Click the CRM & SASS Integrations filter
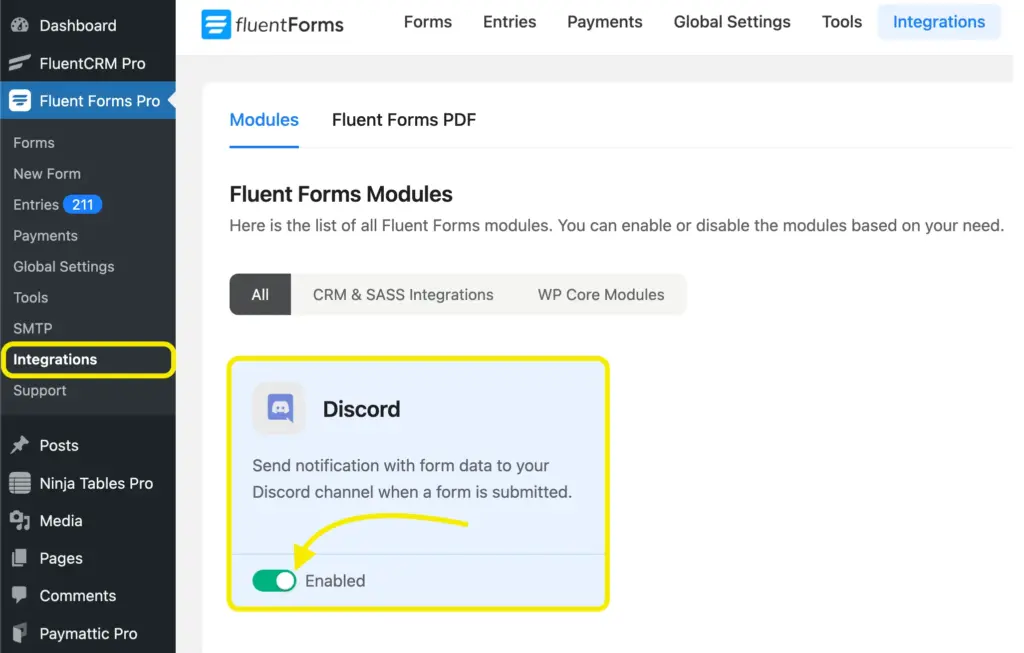1024x653 pixels. point(402,294)
